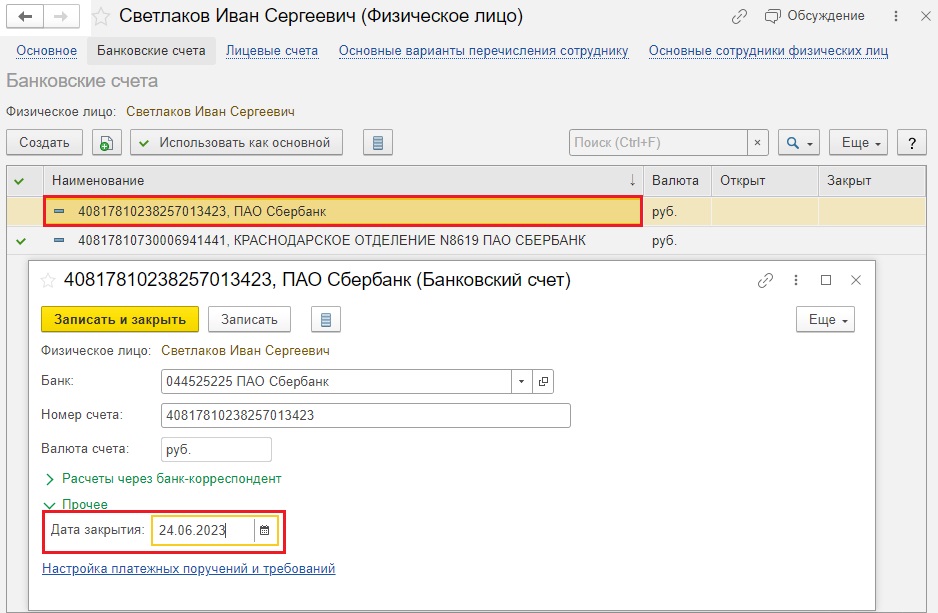Click Светлаков Иван Сергеевич above accounts list

tap(211, 112)
